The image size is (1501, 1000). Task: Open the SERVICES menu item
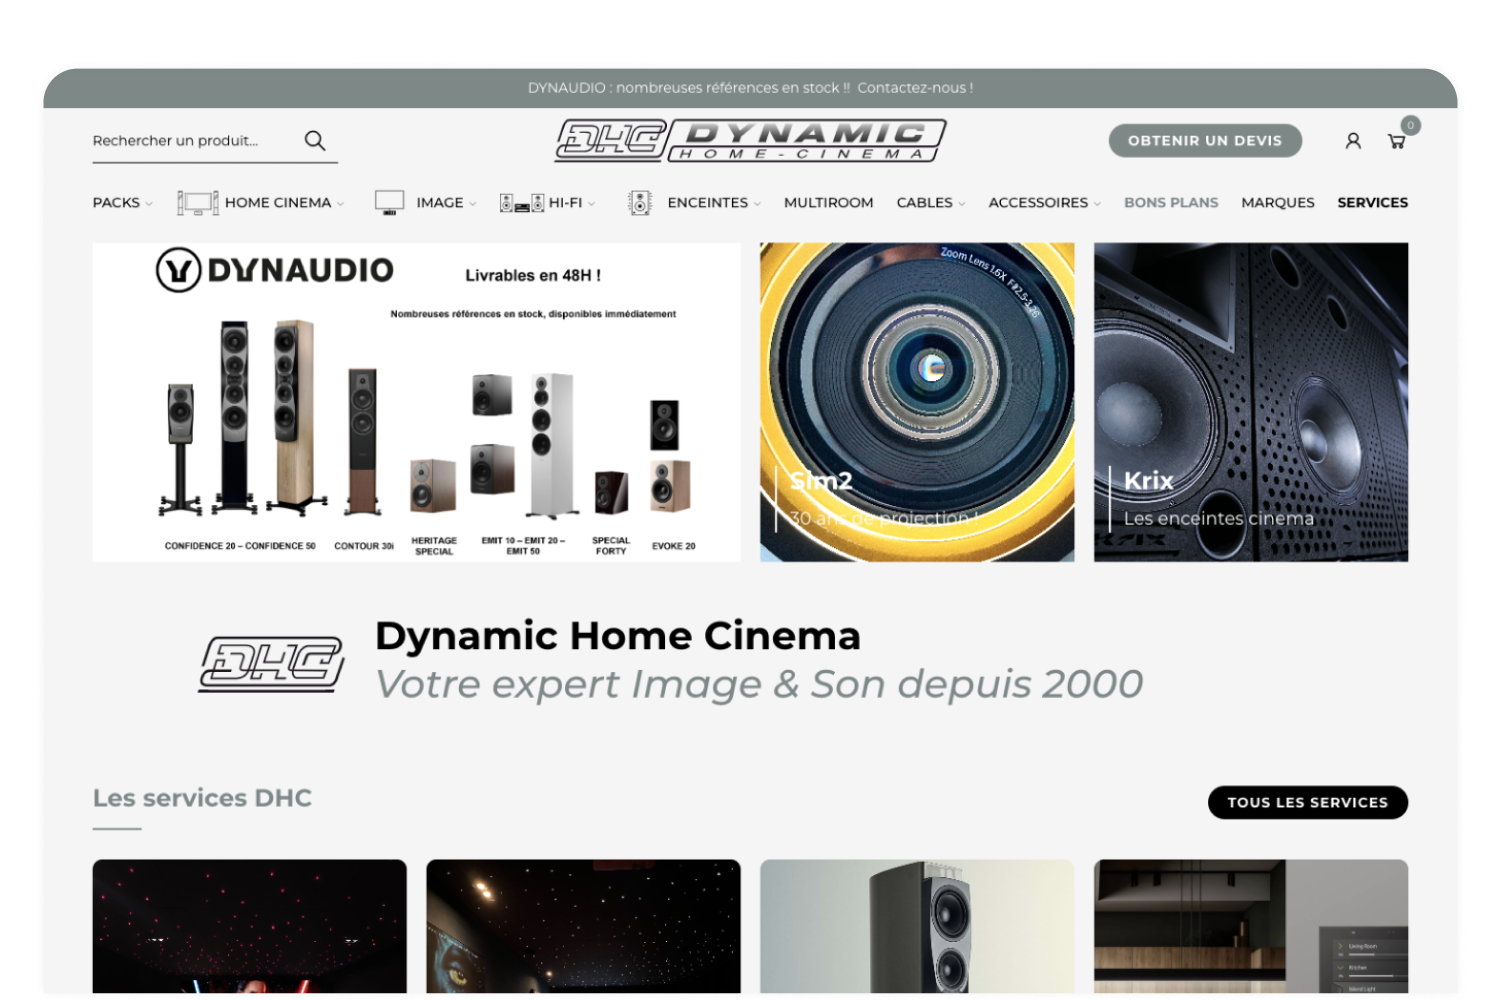(x=1372, y=203)
